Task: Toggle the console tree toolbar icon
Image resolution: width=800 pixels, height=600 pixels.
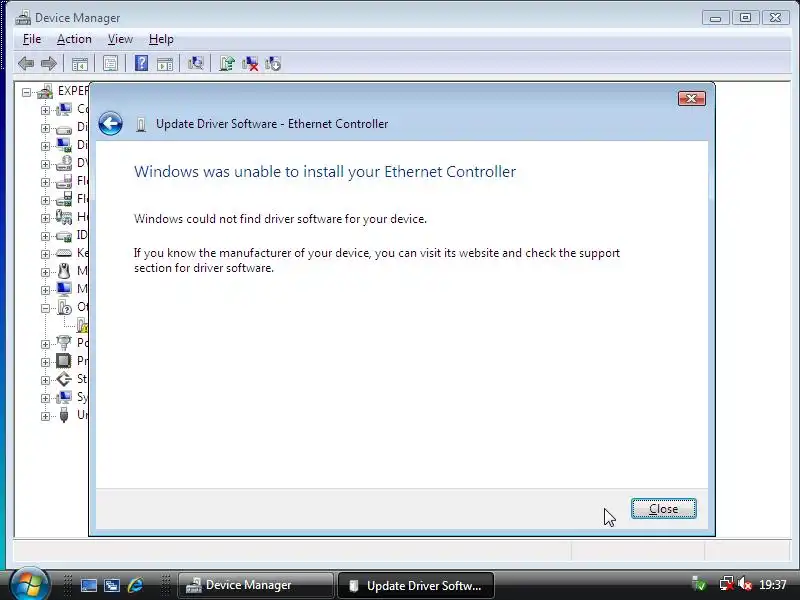Action: point(80,64)
